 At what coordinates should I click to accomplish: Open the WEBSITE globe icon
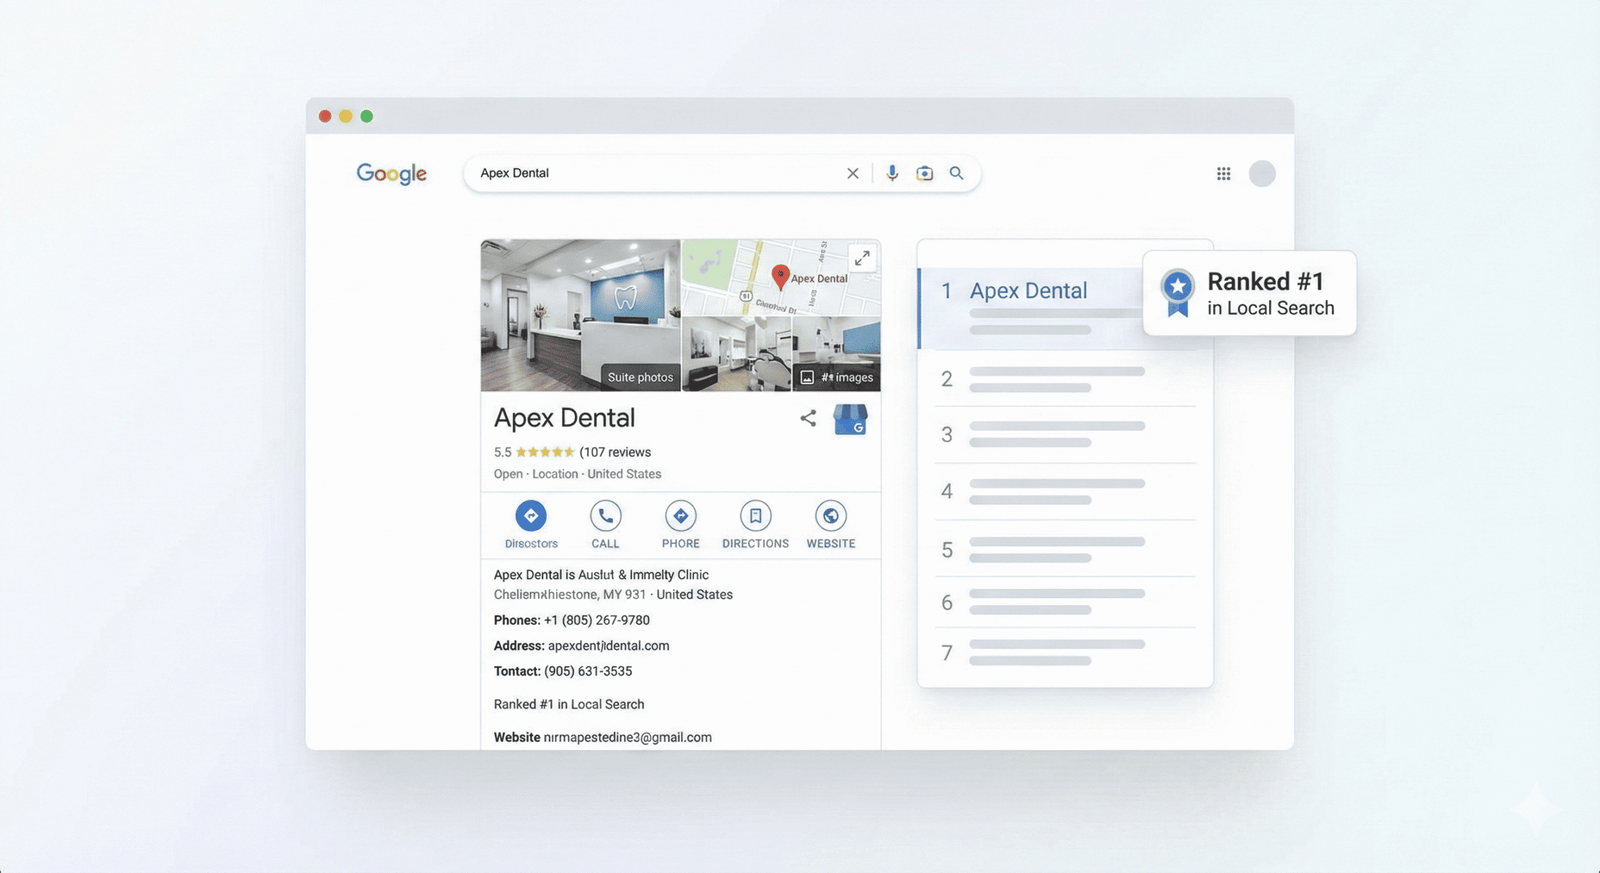[830, 516]
